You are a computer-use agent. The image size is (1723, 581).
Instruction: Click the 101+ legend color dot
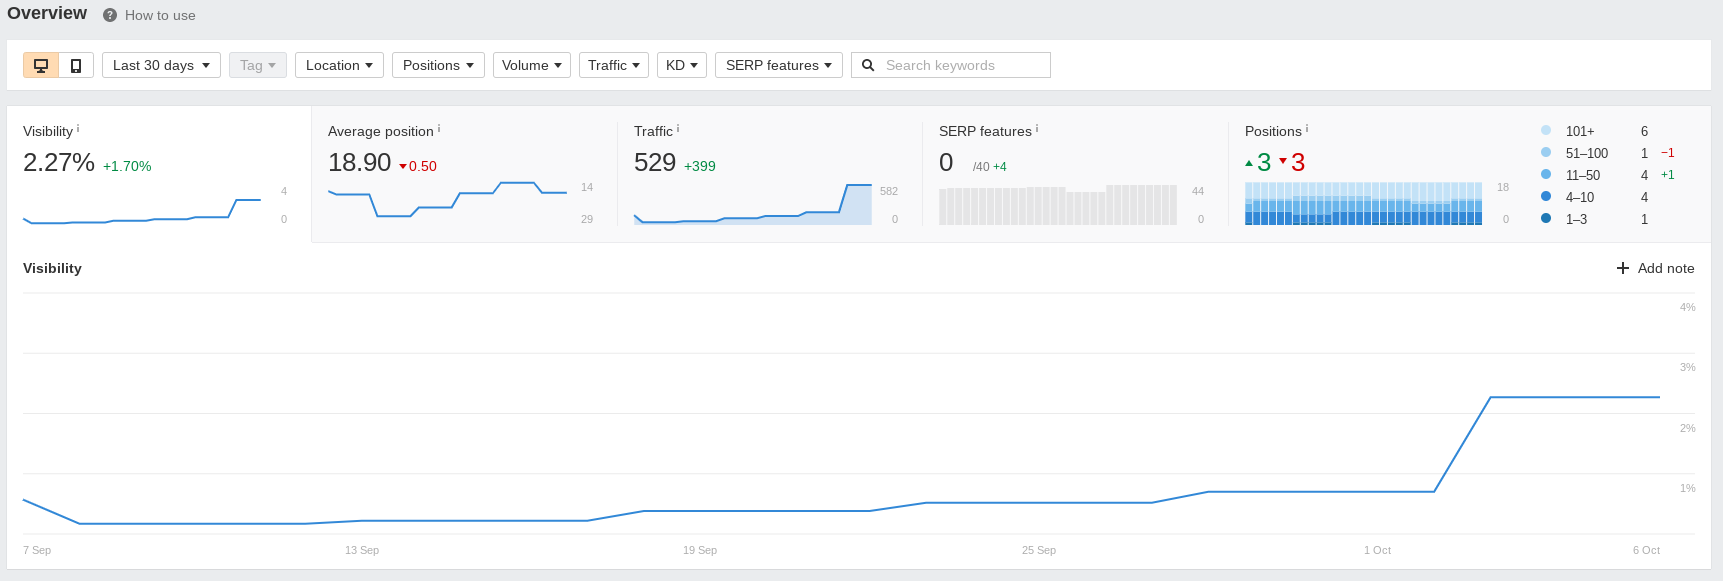tap(1546, 130)
